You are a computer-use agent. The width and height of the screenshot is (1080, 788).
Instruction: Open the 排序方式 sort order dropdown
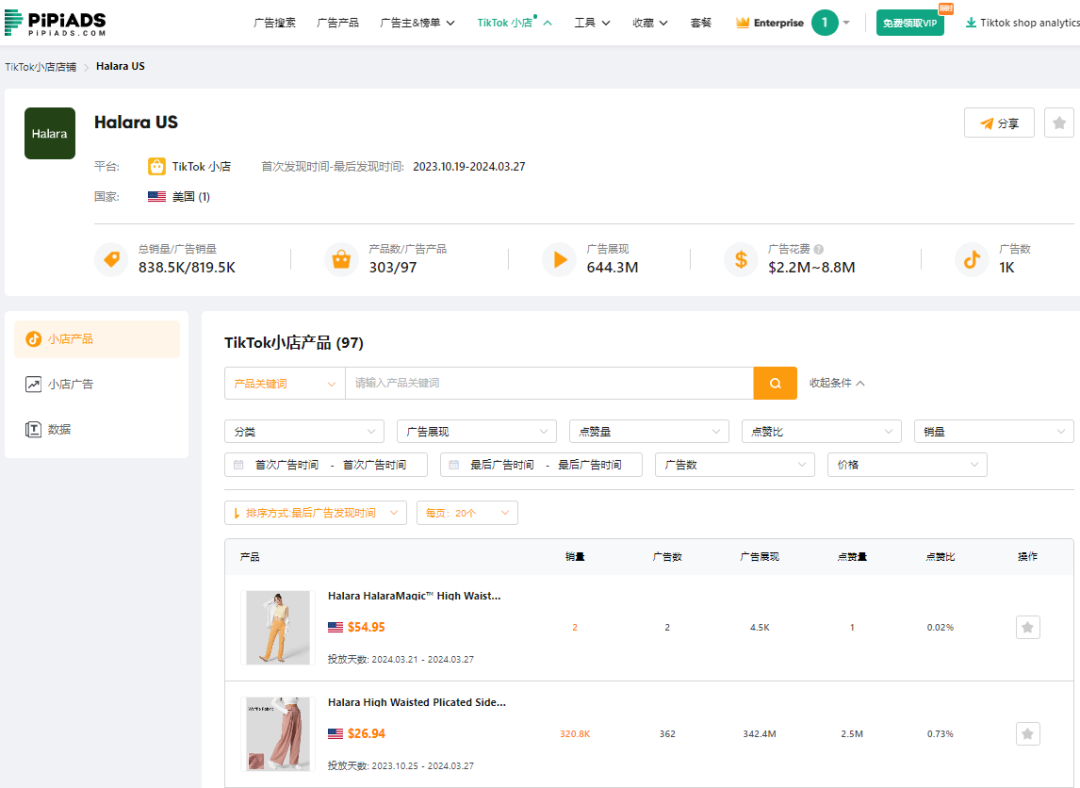click(315, 513)
